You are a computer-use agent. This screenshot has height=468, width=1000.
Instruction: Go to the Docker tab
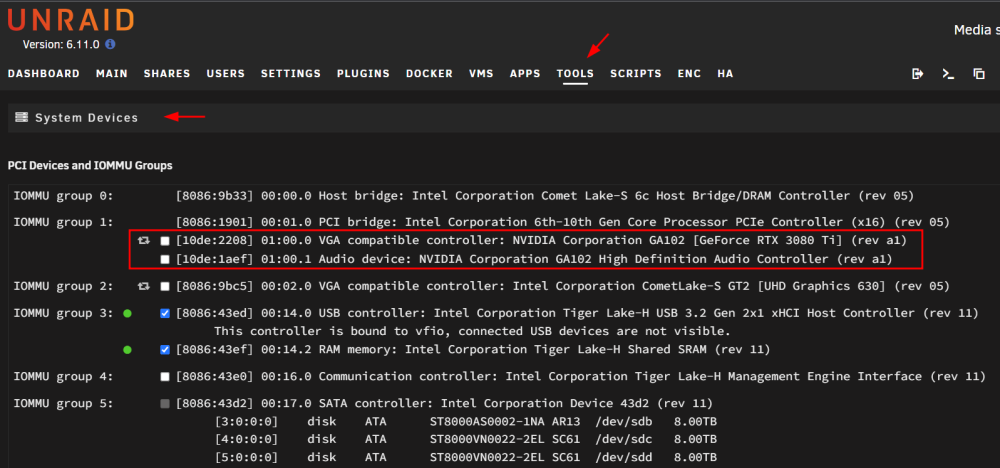coord(429,74)
